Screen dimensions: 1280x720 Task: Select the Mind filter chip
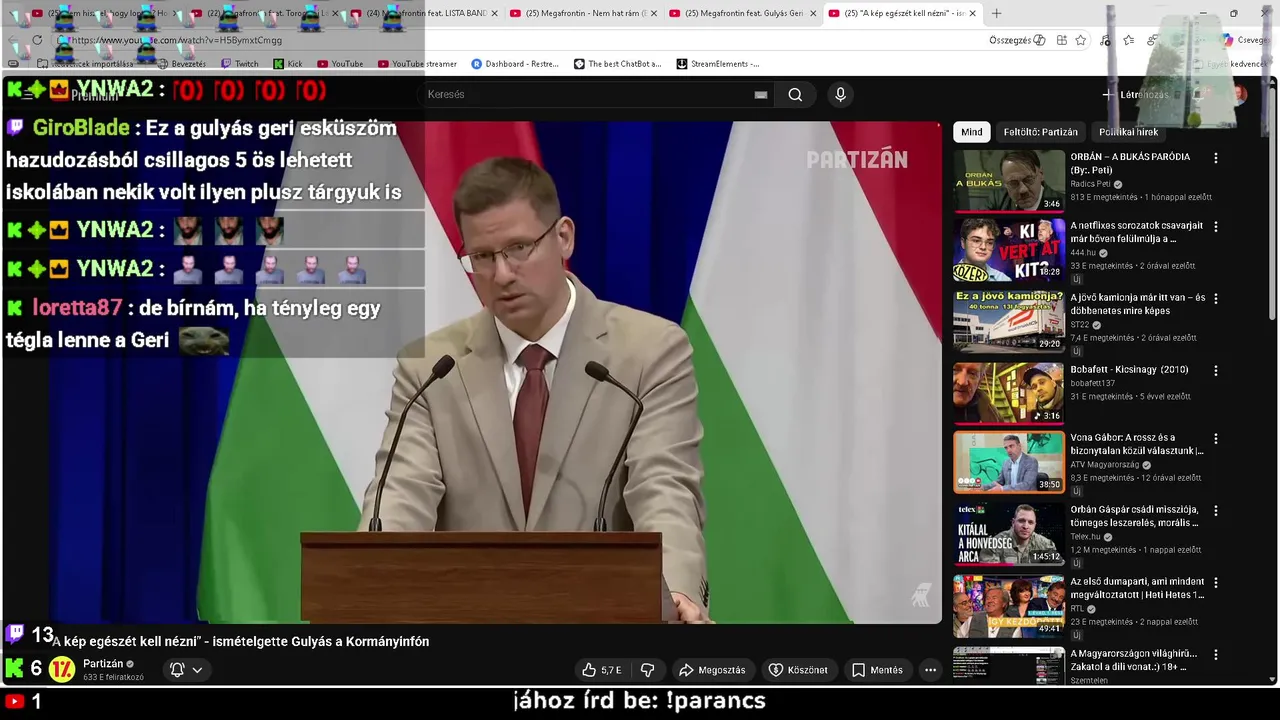[x=972, y=132]
